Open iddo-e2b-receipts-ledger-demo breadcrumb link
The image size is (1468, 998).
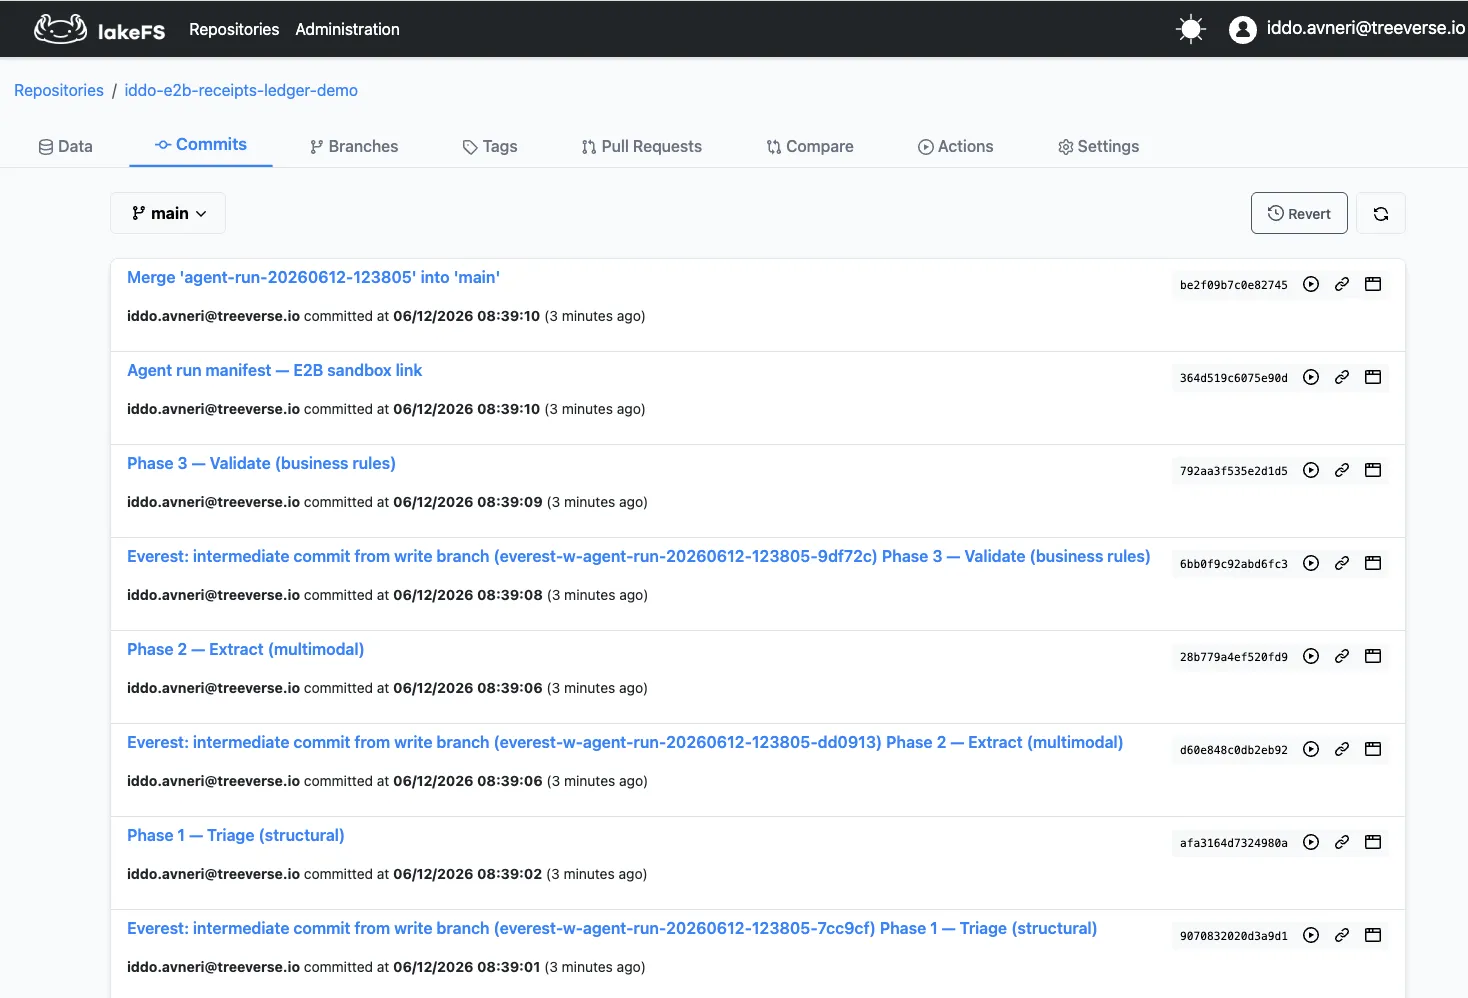(241, 90)
